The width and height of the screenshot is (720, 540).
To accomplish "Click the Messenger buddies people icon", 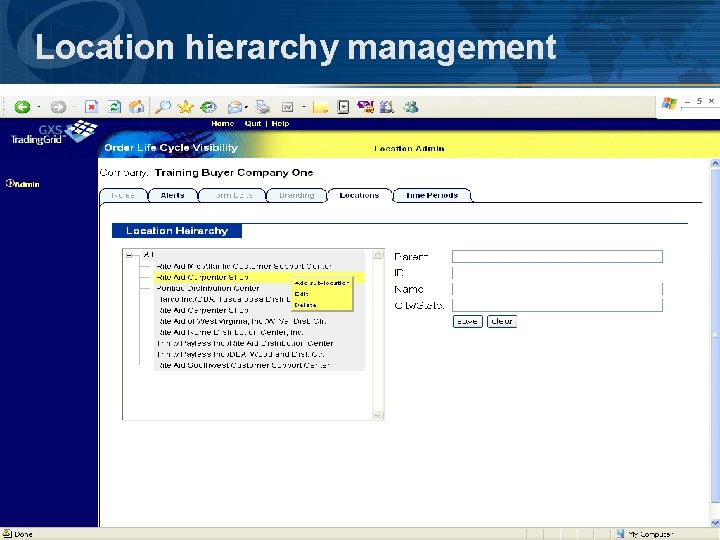I will pyautogui.click(x=411, y=107).
